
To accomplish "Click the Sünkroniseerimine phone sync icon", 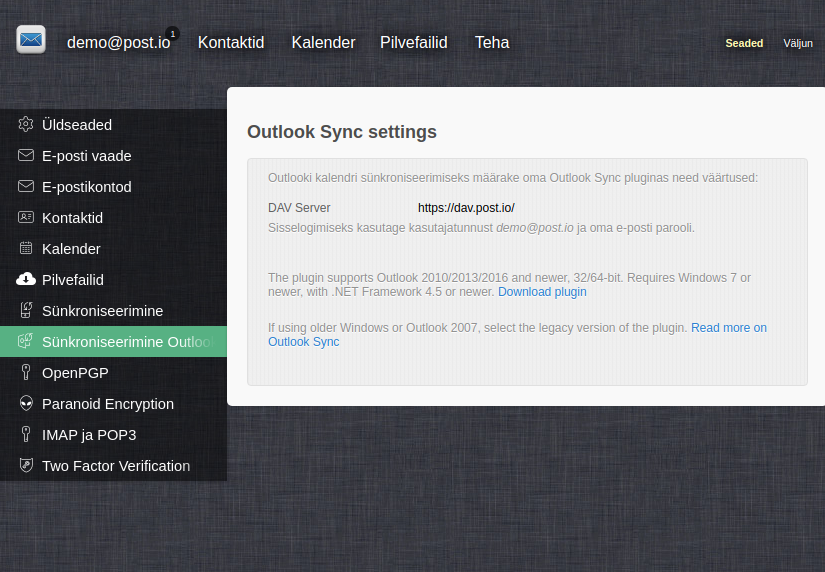I will [x=26, y=310].
